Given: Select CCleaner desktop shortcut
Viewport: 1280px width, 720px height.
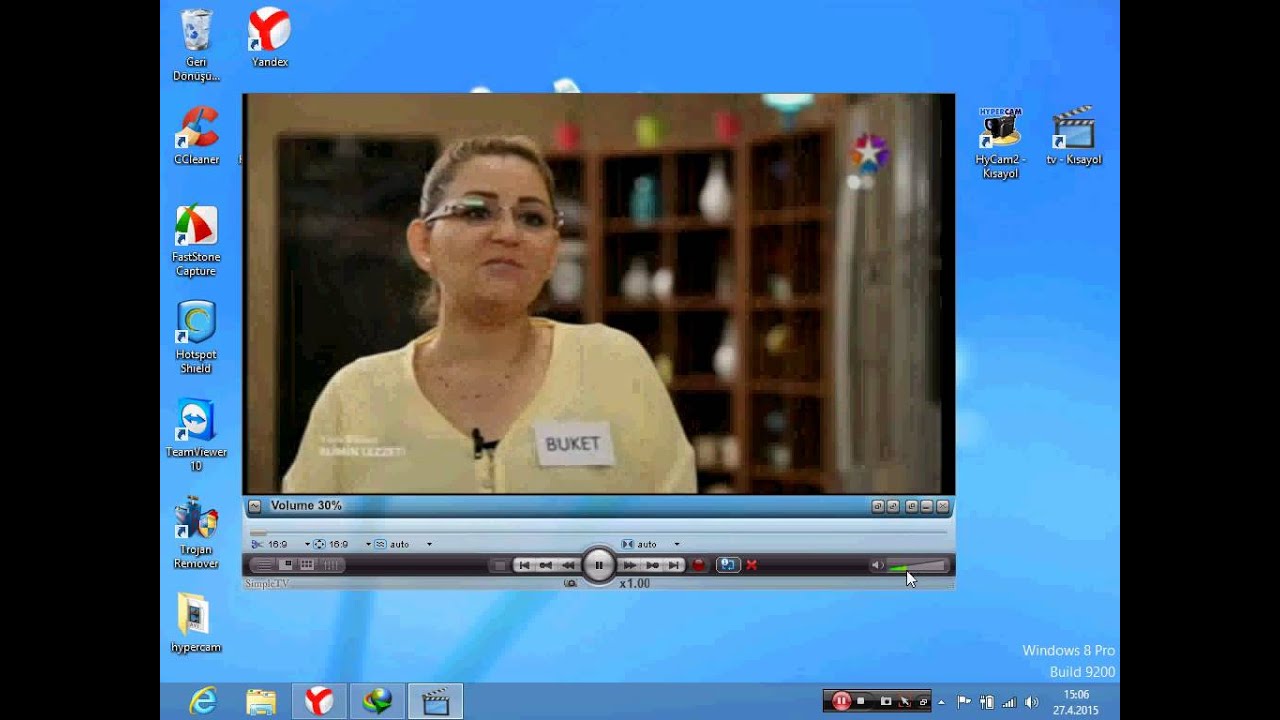Looking at the screenshot, I should coord(196,136).
